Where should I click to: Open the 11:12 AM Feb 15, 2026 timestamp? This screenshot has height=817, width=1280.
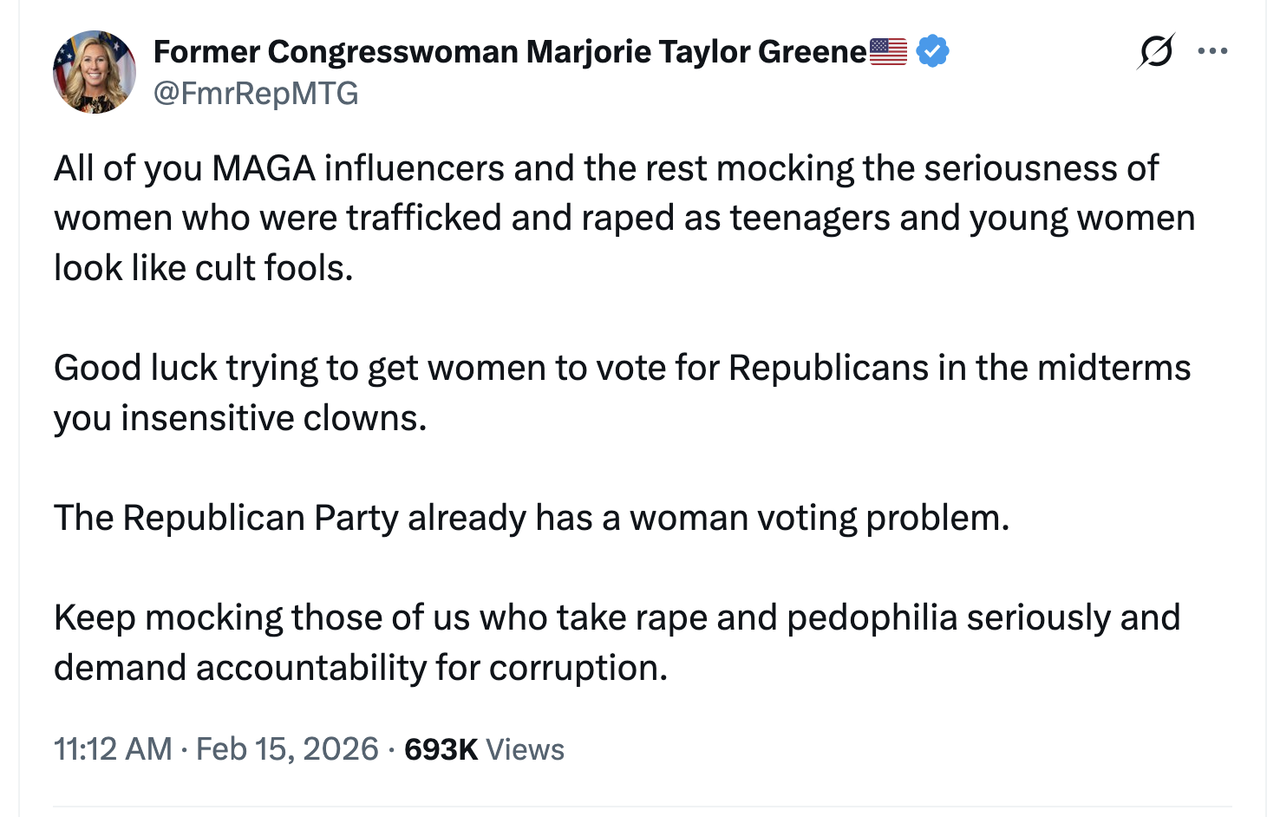216,749
